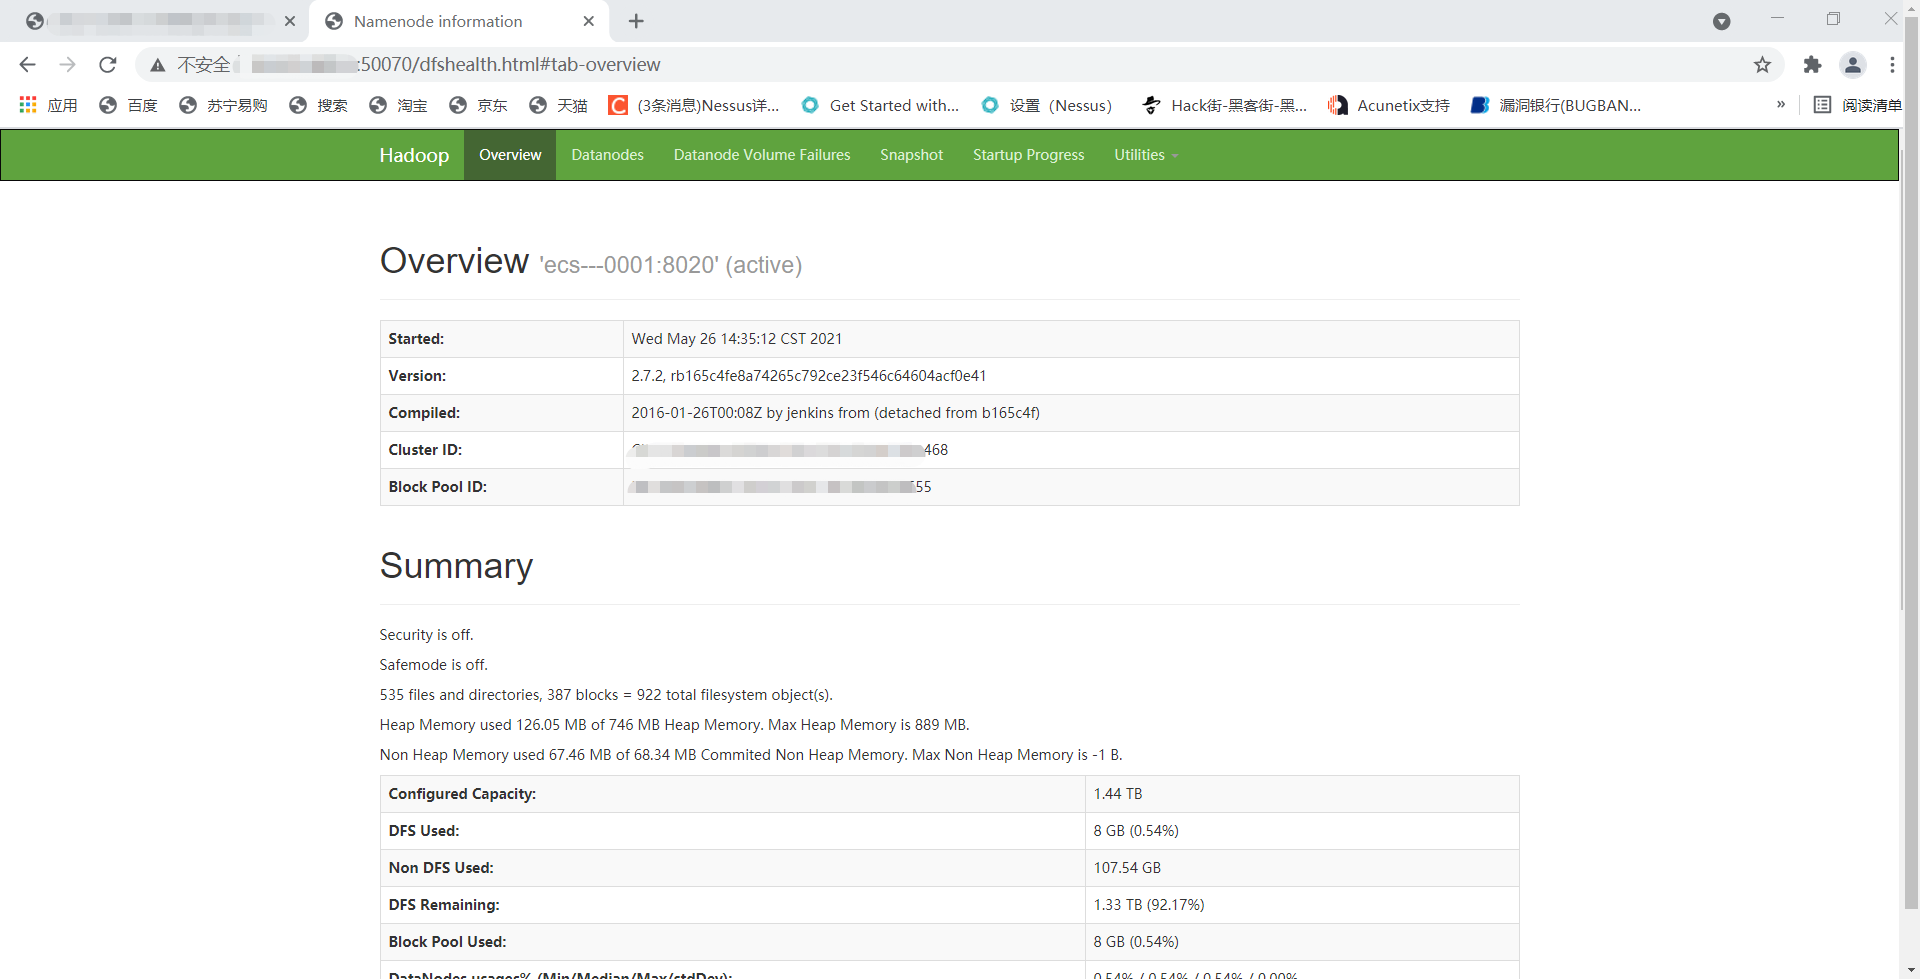
Task: Click the Chrome extensions puzzle icon
Action: point(1812,64)
